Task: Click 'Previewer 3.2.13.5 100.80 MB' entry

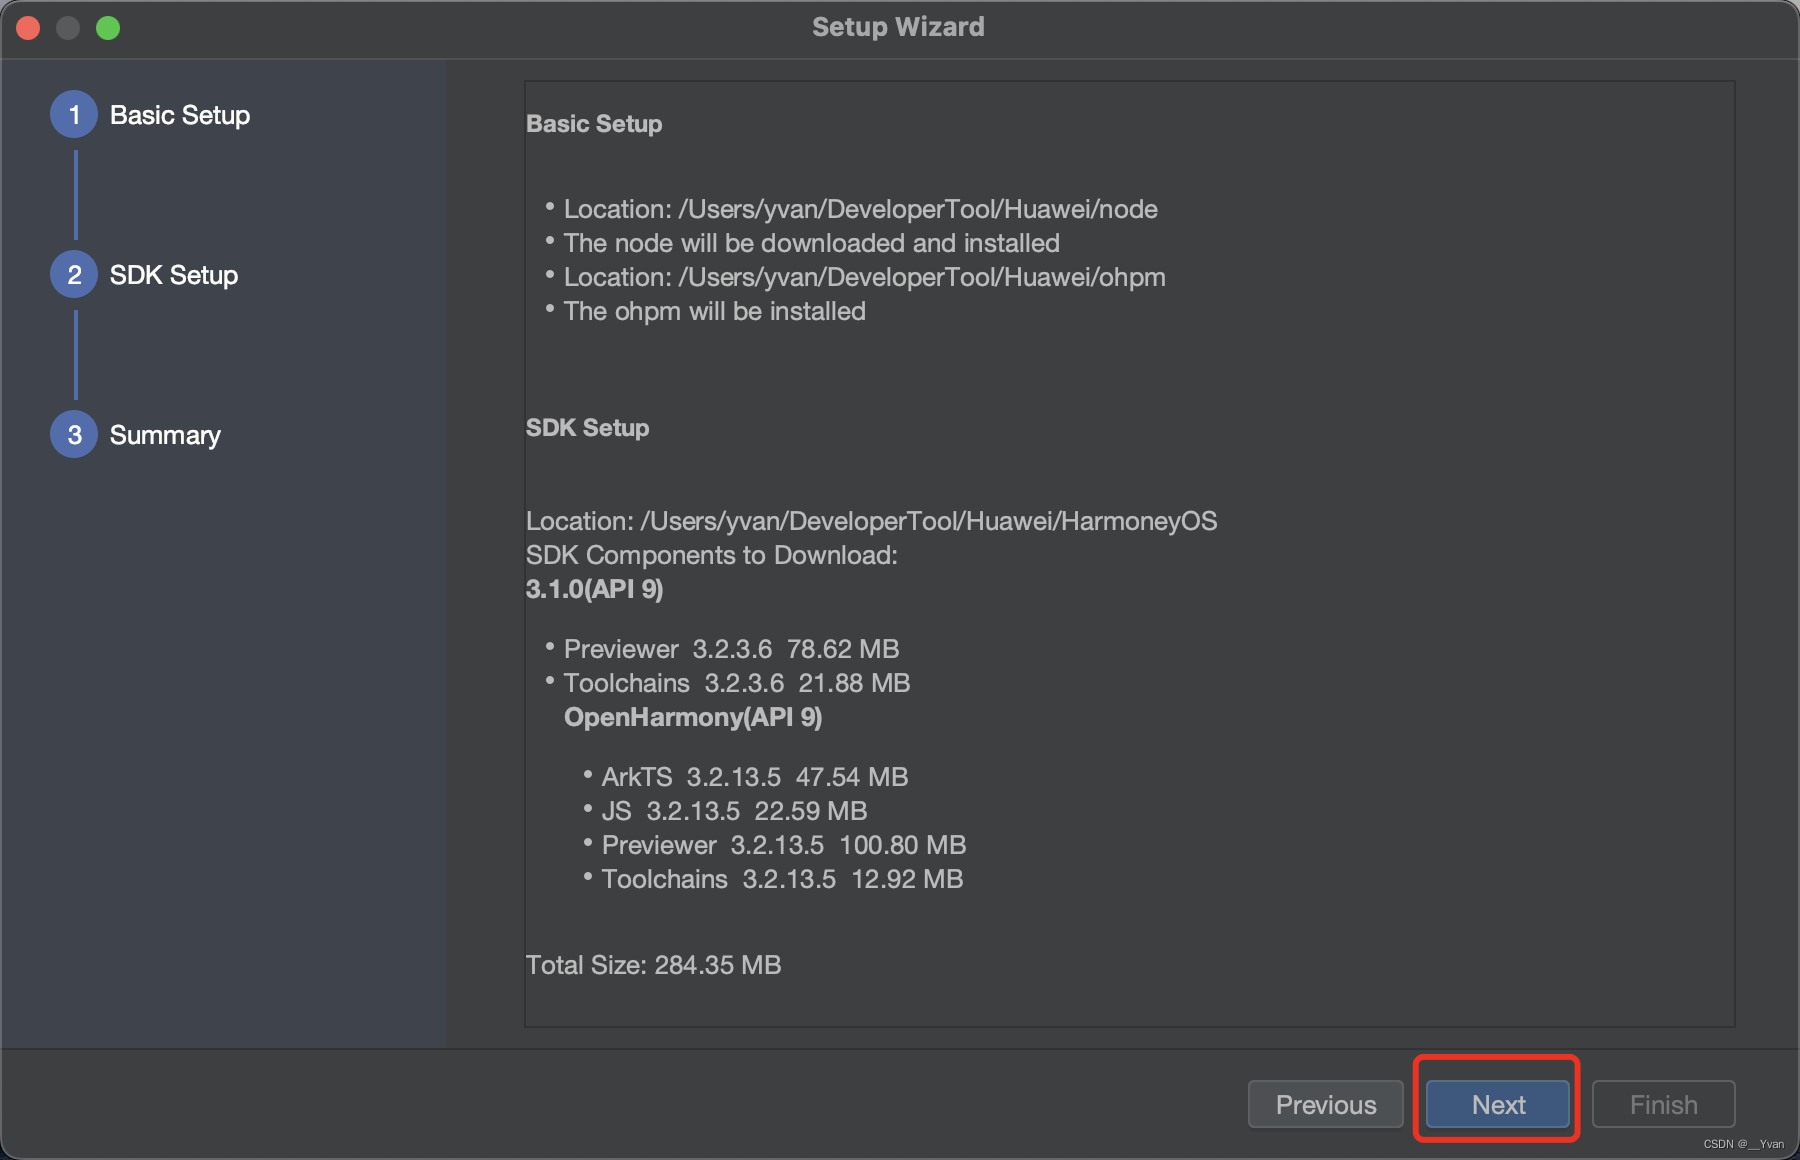Action: [x=783, y=845]
